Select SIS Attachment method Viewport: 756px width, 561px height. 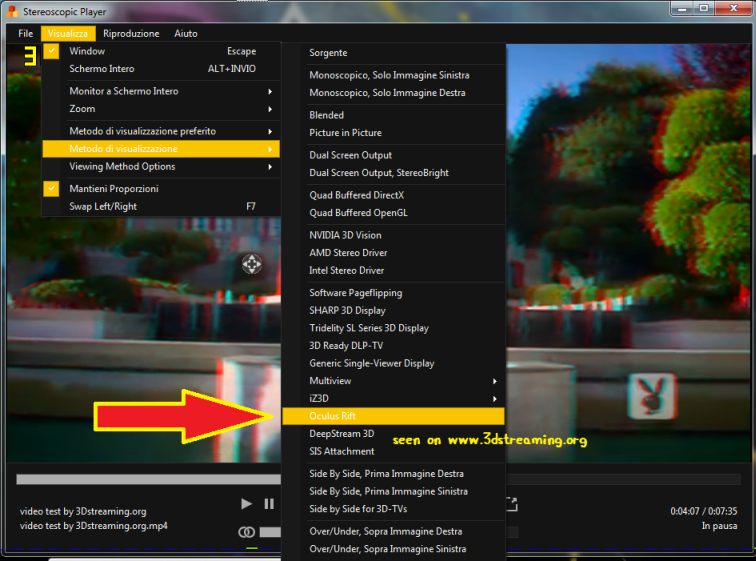393,451
